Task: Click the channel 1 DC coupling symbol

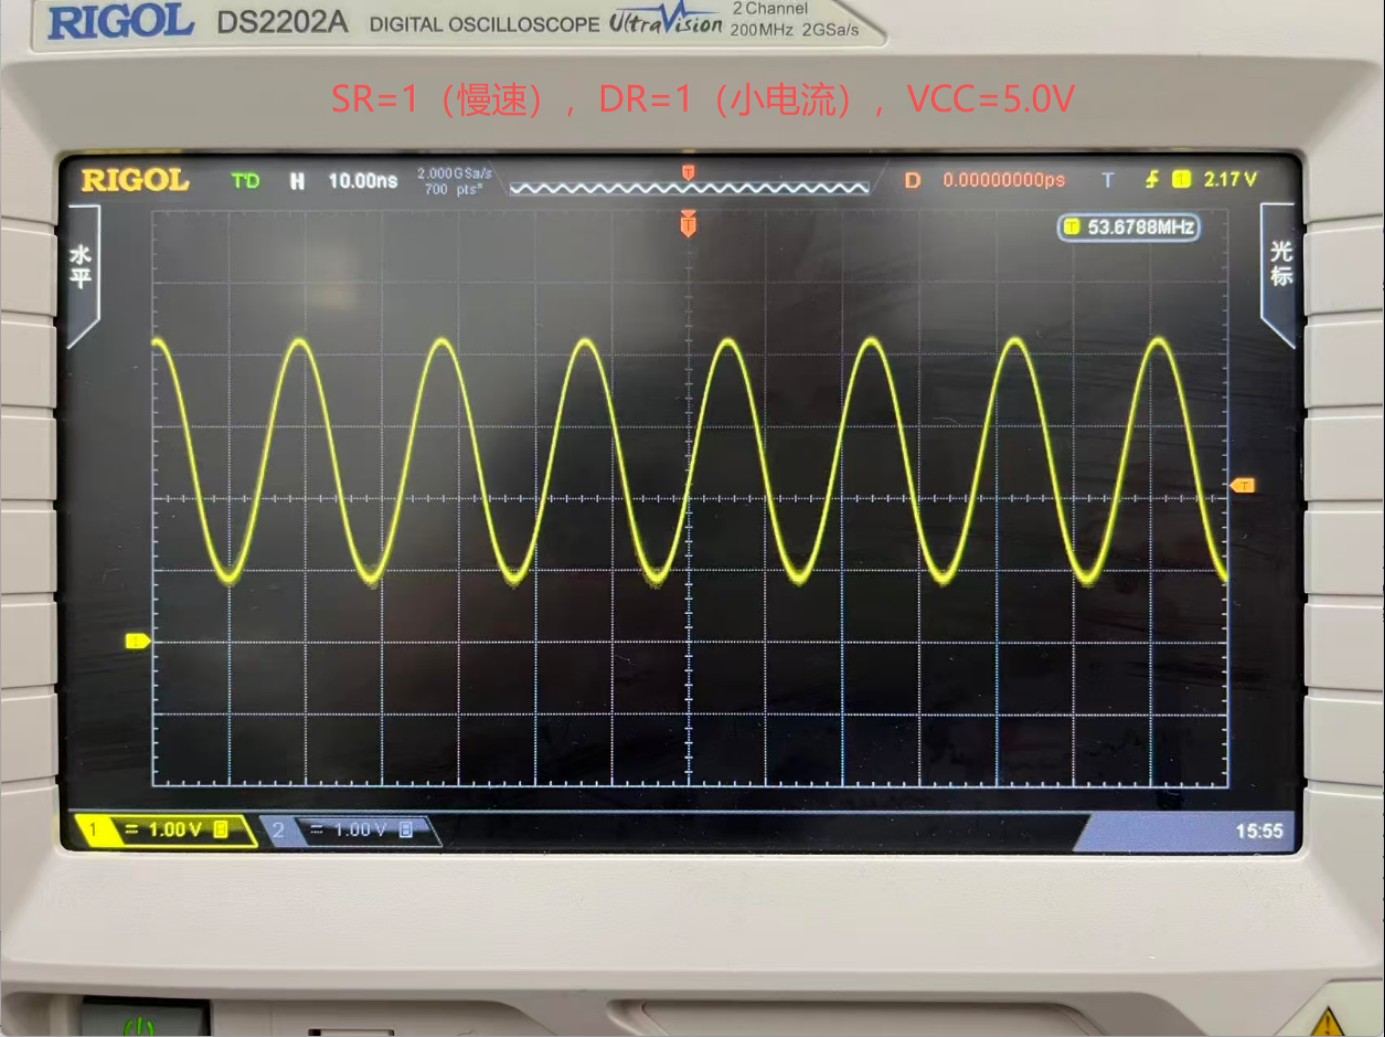Action: (131, 829)
